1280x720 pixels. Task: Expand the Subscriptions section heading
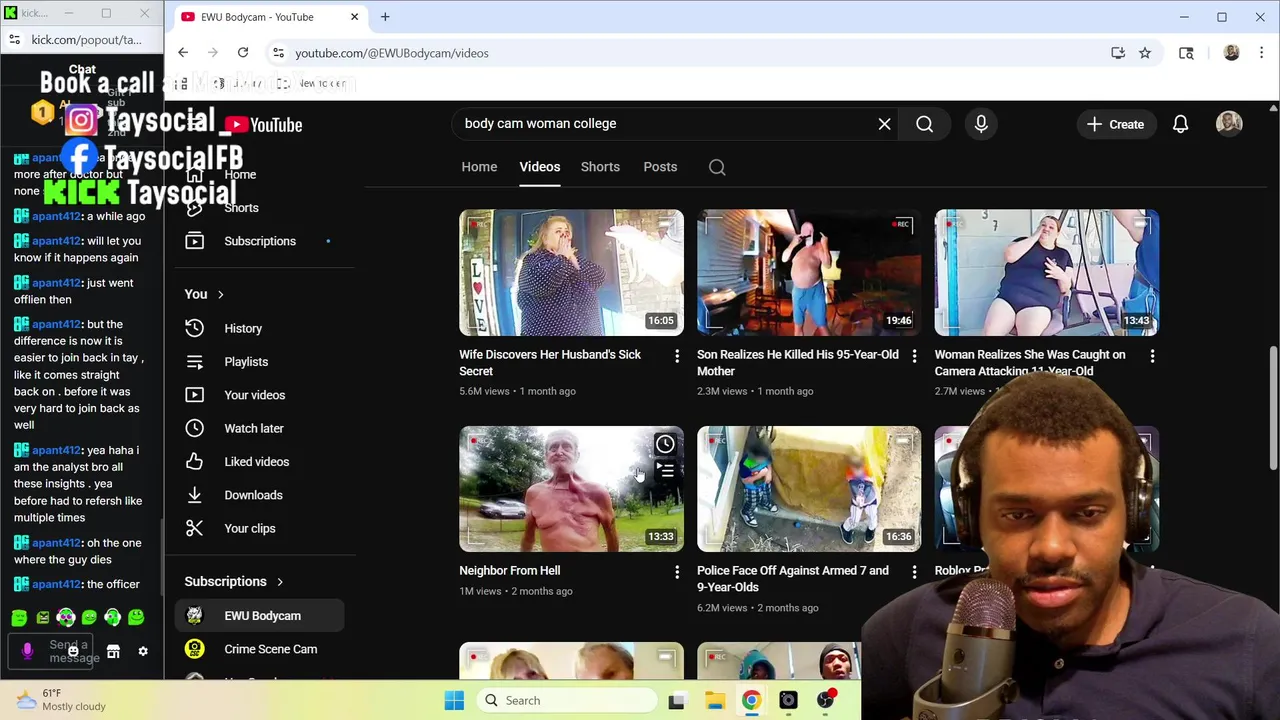(x=234, y=582)
